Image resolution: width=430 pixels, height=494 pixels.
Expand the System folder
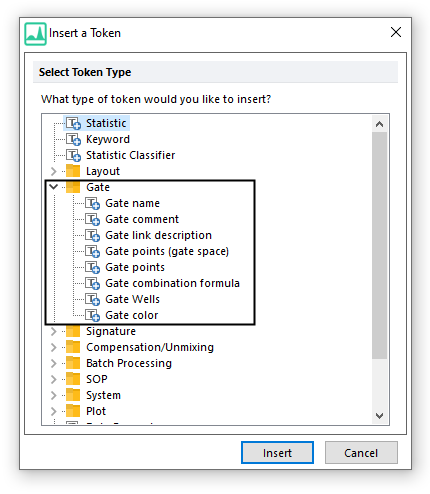click(x=53, y=395)
